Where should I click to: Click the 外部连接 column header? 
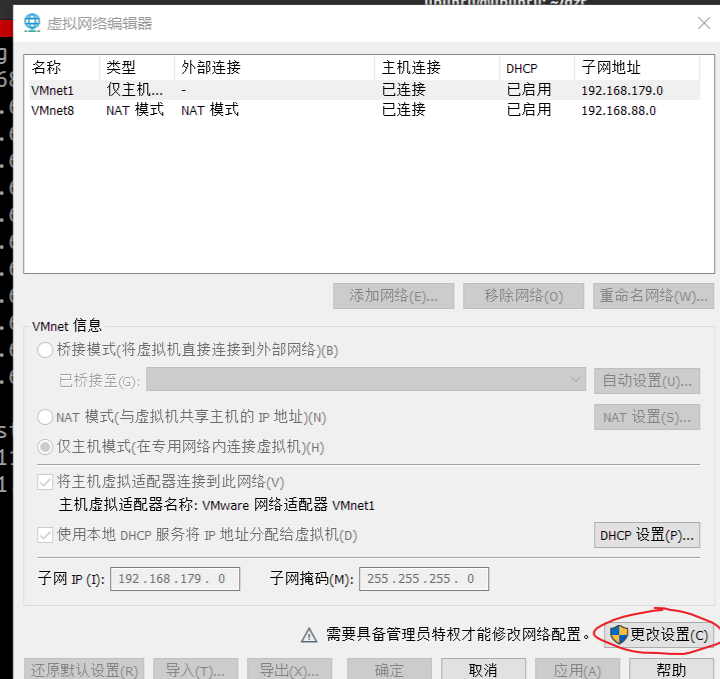pyautogui.click(x=275, y=68)
